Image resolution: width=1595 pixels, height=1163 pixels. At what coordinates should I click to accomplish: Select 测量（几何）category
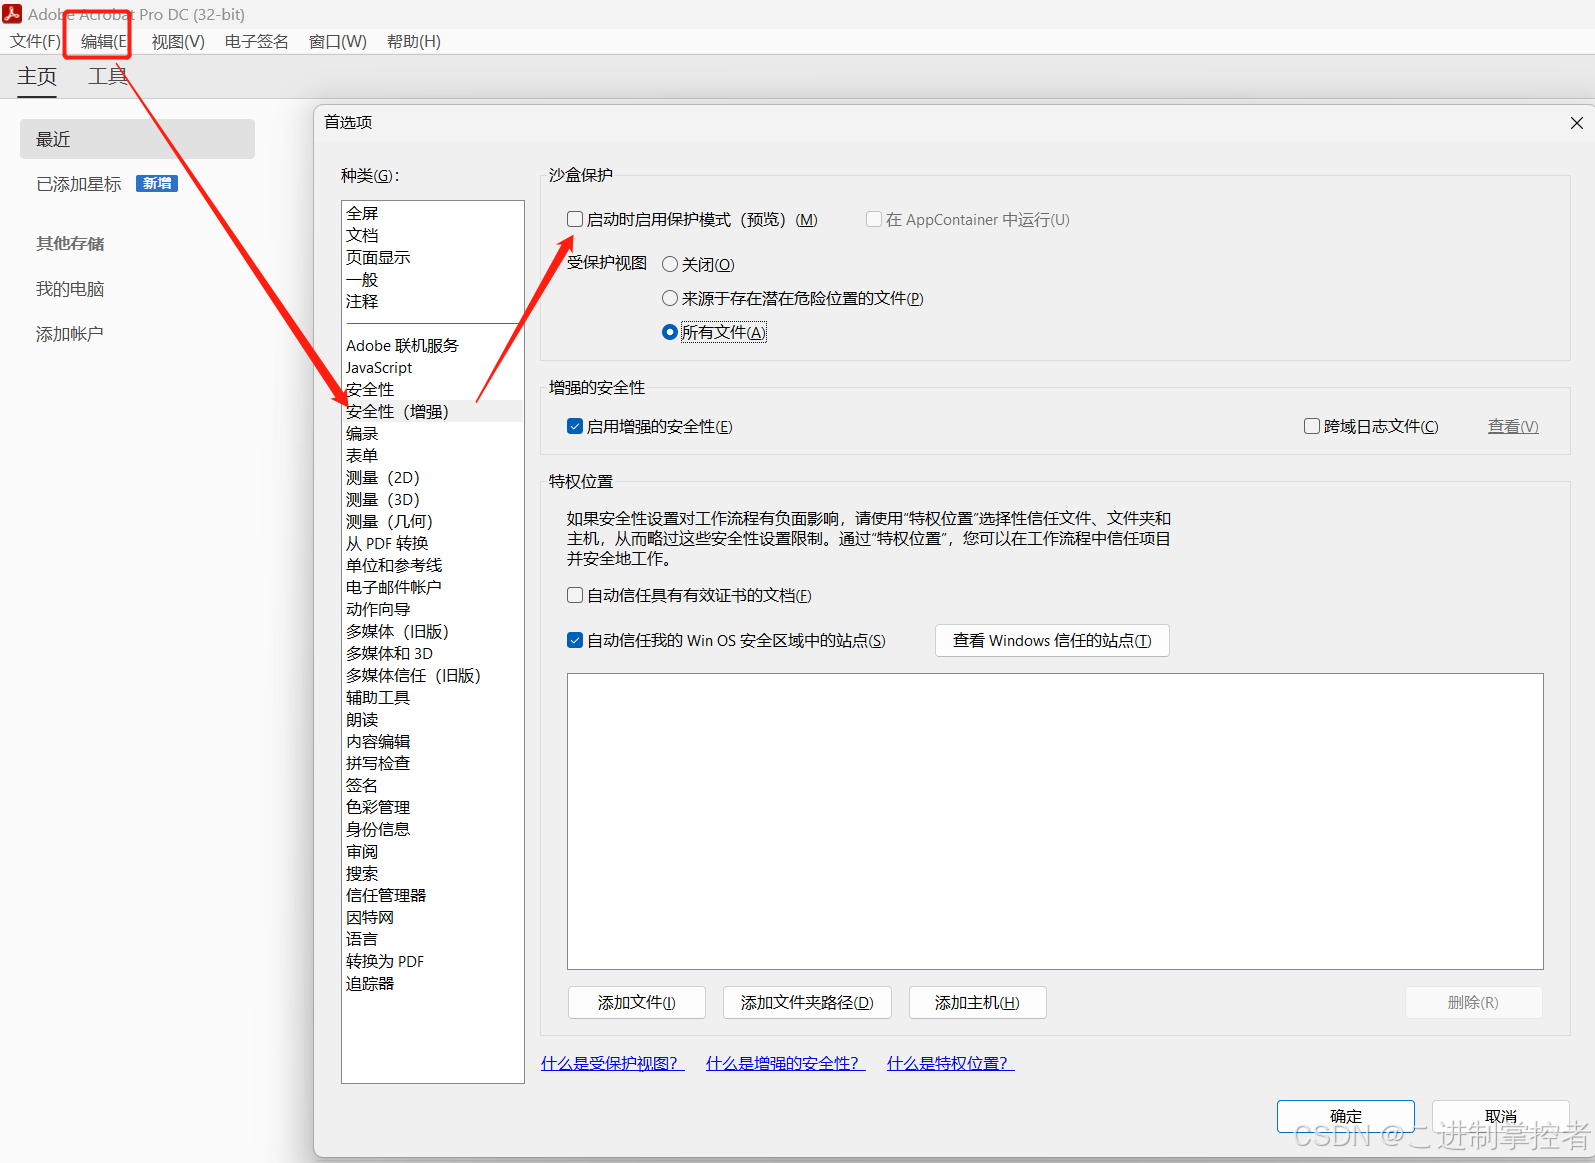pos(432,521)
